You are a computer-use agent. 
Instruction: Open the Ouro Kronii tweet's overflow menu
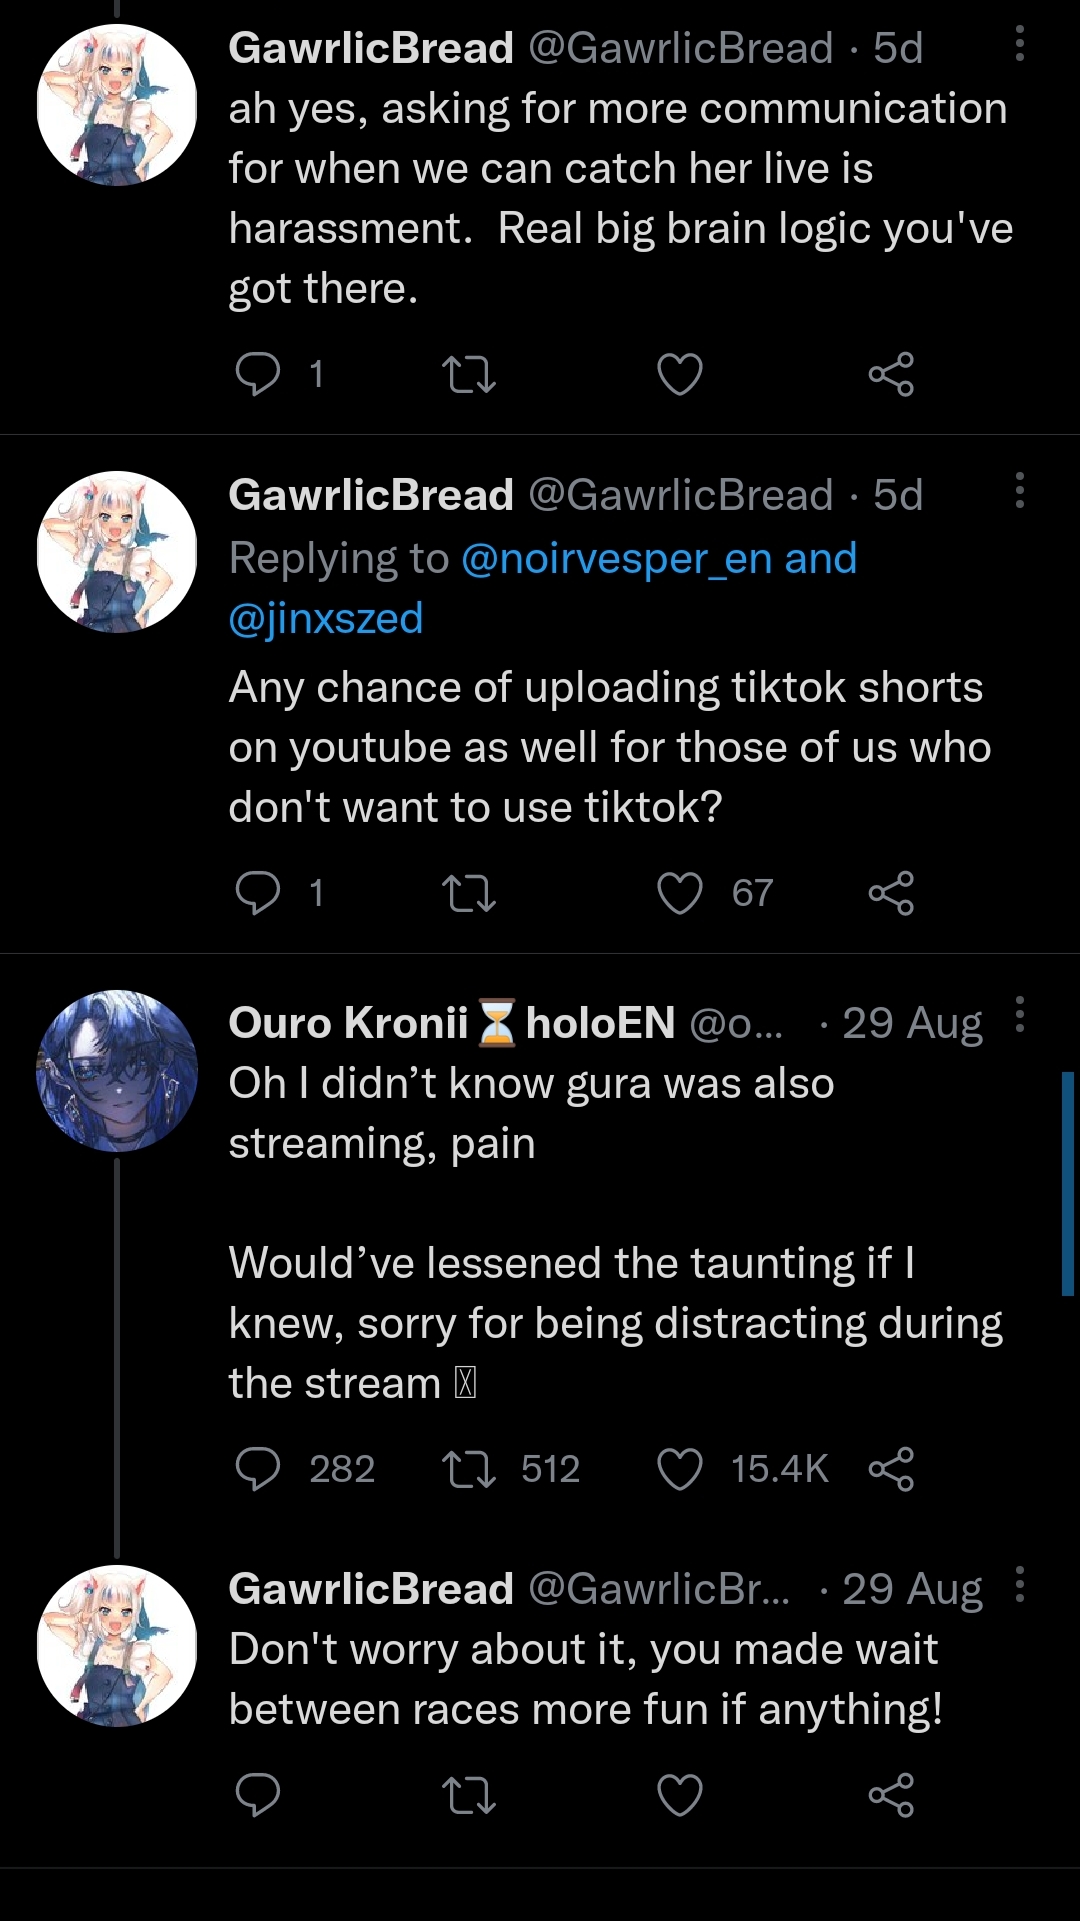tap(1019, 1015)
